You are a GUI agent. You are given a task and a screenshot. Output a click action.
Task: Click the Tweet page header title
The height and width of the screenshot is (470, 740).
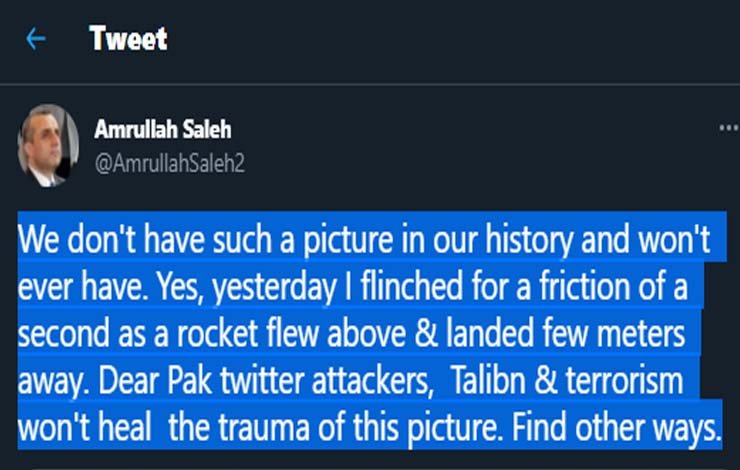(128, 39)
